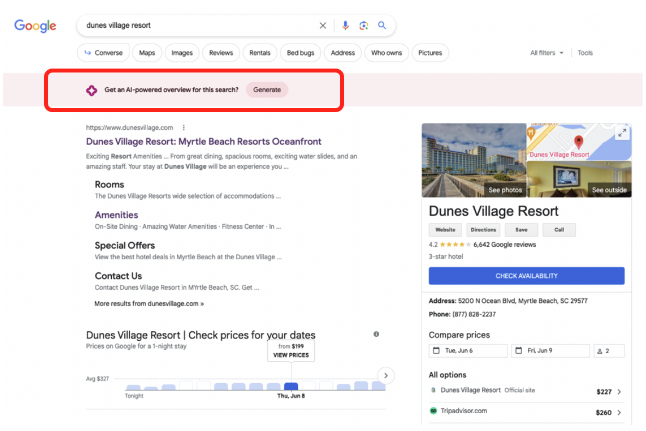
Task: Click the Generate AI overview button
Action: tap(267, 90)
